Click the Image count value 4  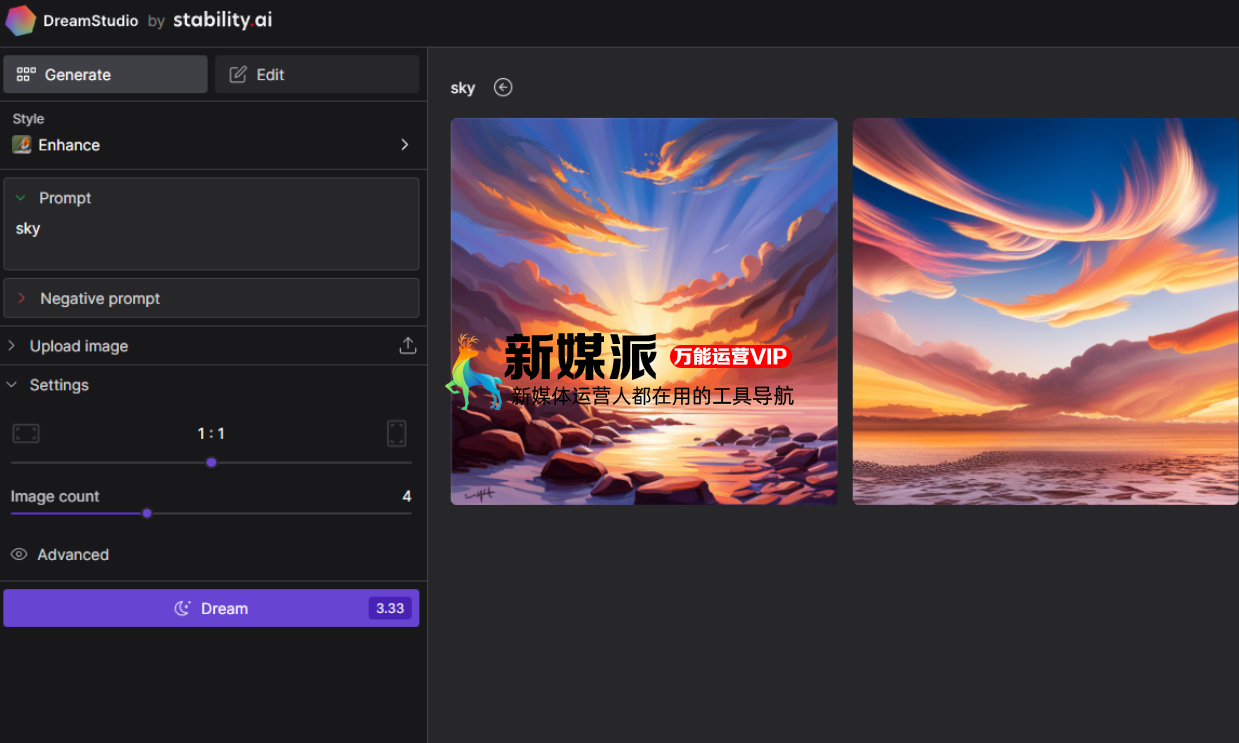pyautogui.click(x=406, y=496)
